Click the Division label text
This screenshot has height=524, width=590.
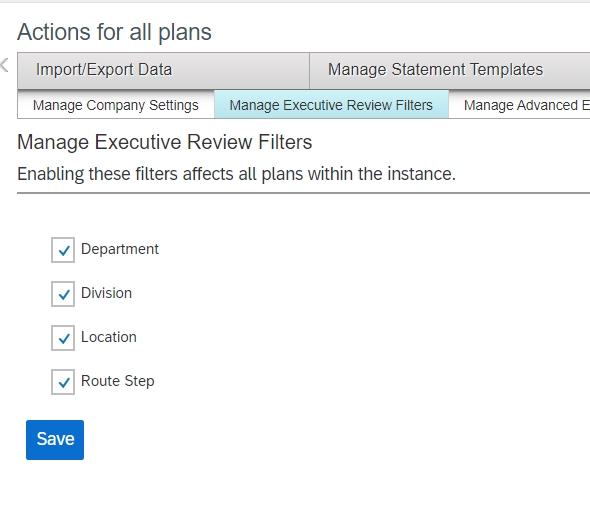click(x=106, y=293)
